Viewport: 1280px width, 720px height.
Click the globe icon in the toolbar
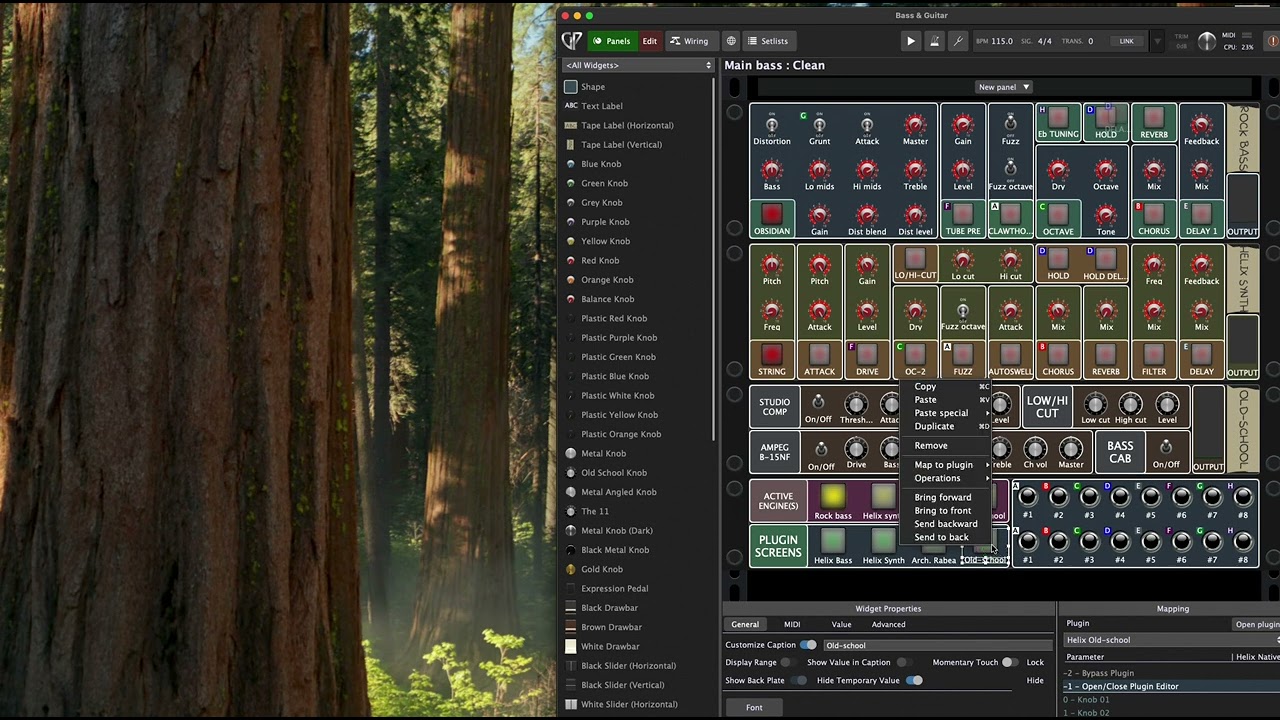[731, 41]
